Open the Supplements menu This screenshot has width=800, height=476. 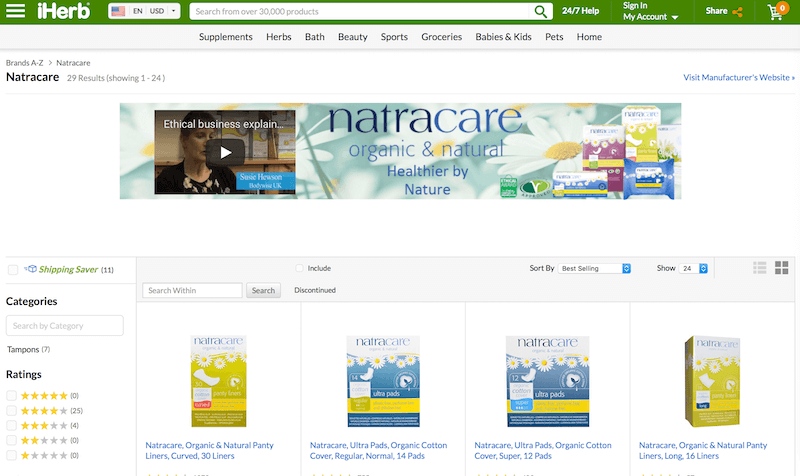tap(226, 37)
